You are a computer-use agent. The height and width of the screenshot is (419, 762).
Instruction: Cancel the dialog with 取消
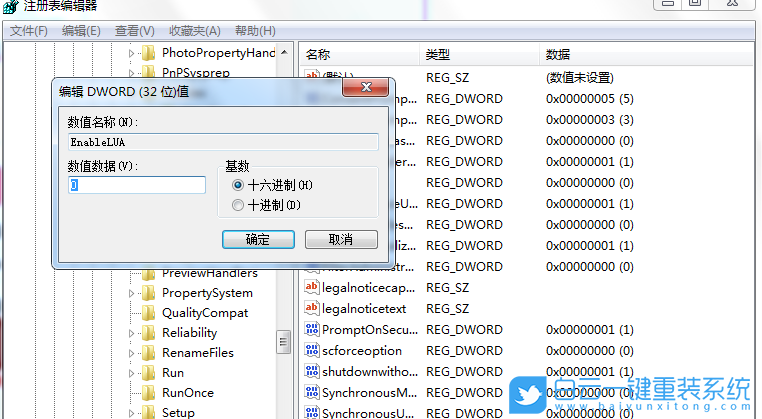(x=341, y=240)
